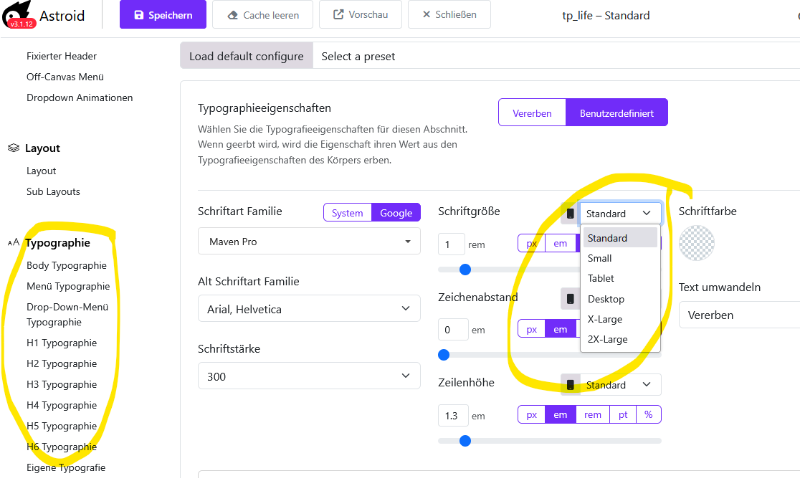This screenshot has width=800, height=478.
Task: Click the Layout section layers icon
Action: point(14,148)
